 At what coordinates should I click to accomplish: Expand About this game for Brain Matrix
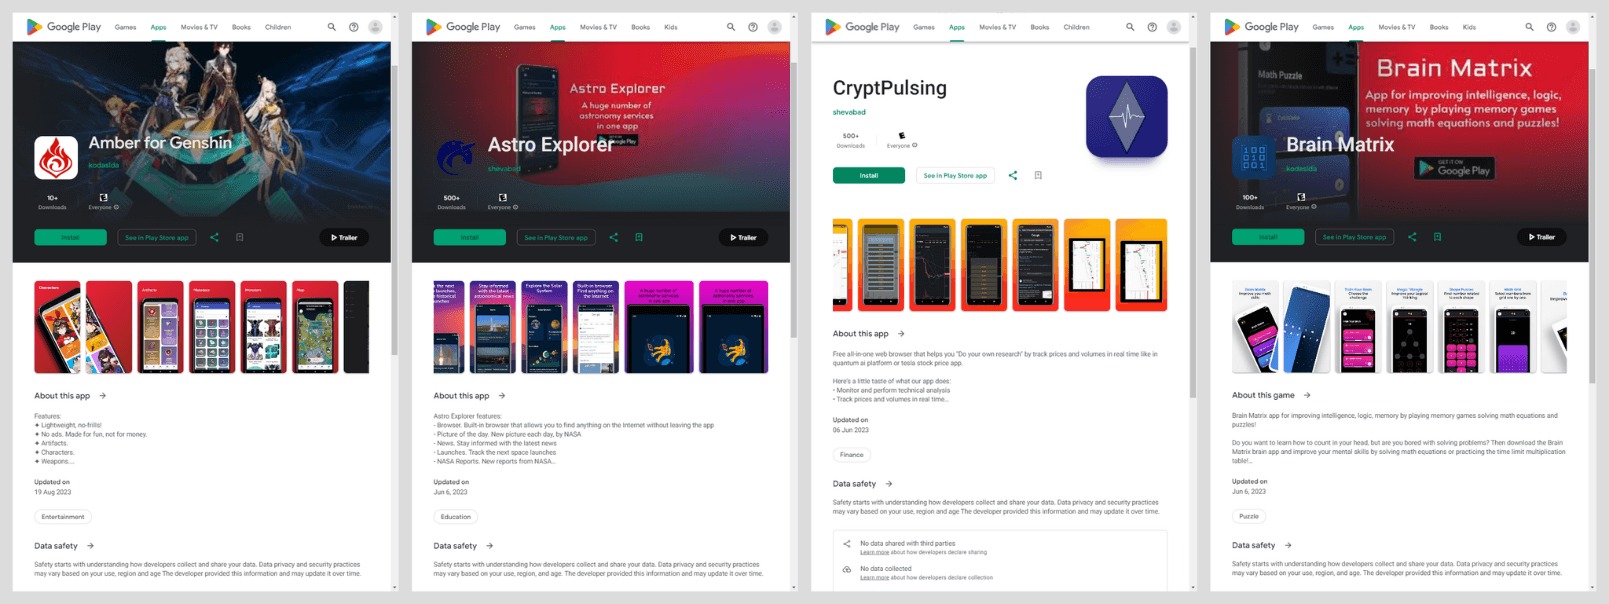point(1307,395)
